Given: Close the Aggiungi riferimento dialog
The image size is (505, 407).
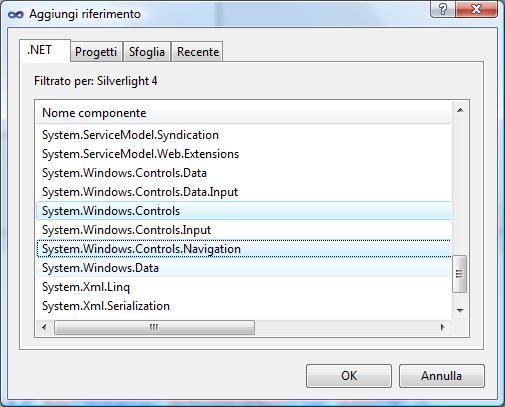Looking at the screenshot, I should tap(476, 9).
